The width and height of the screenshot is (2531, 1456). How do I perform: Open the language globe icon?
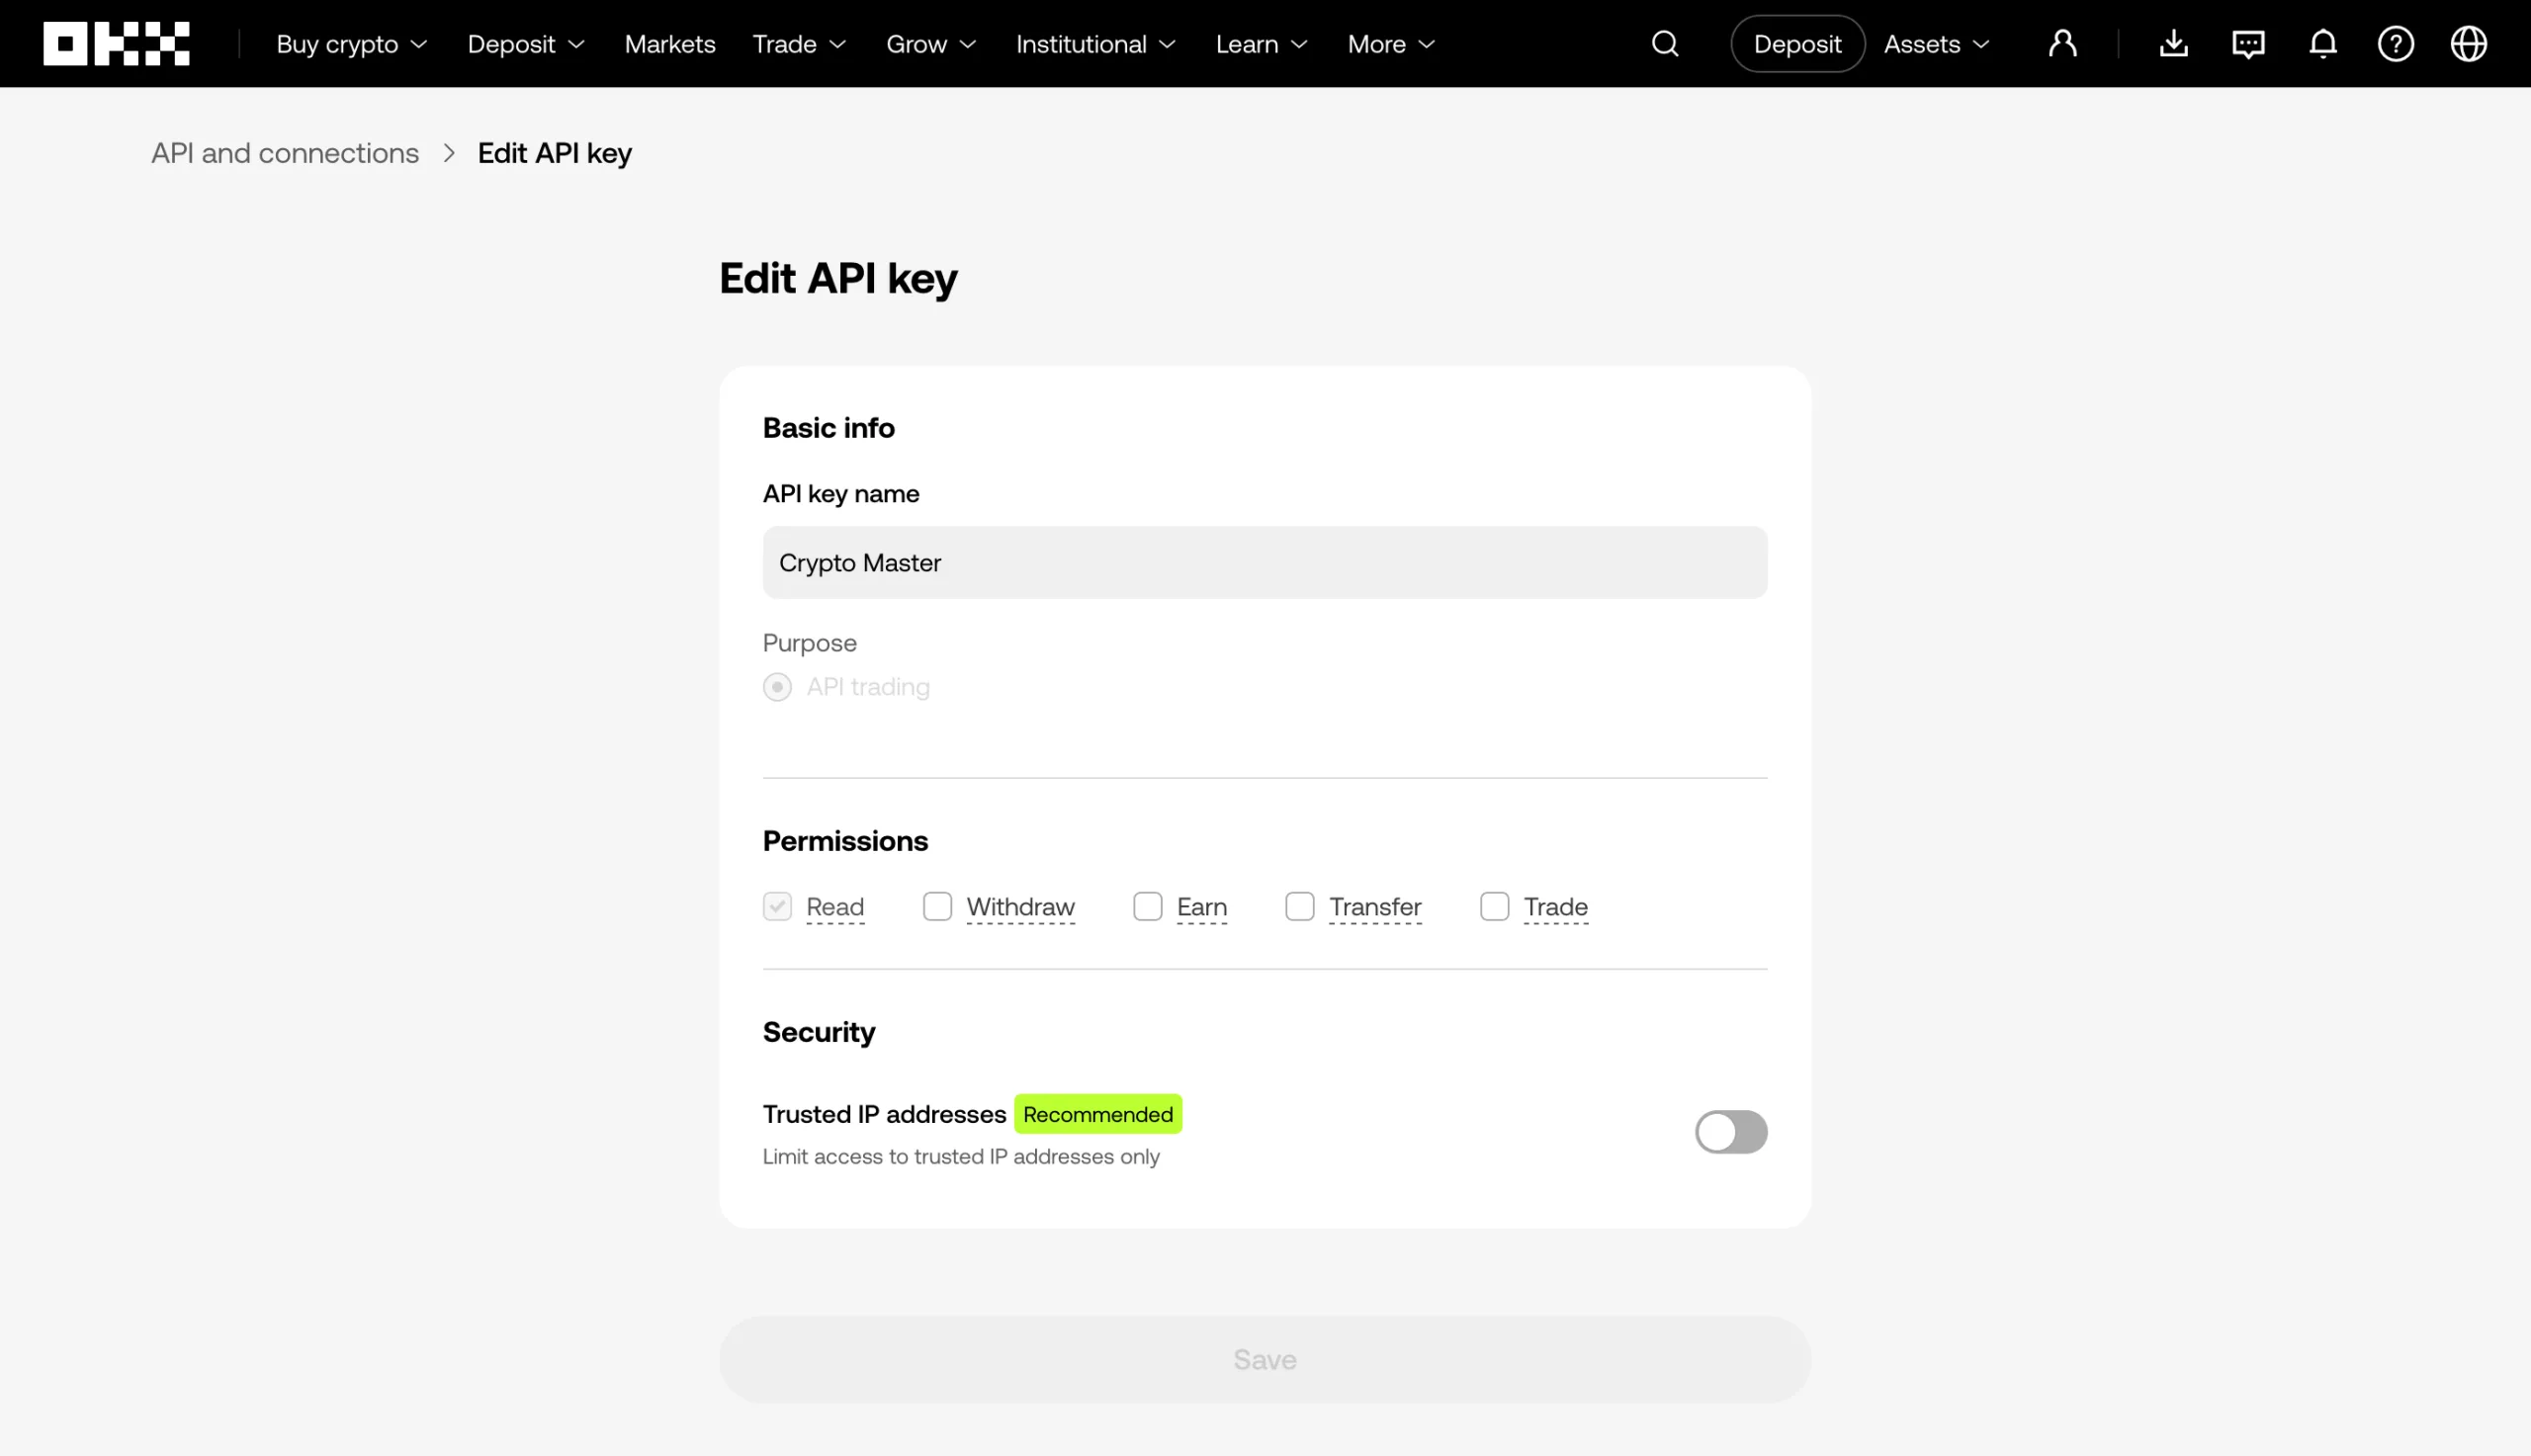pos(2469,44)
